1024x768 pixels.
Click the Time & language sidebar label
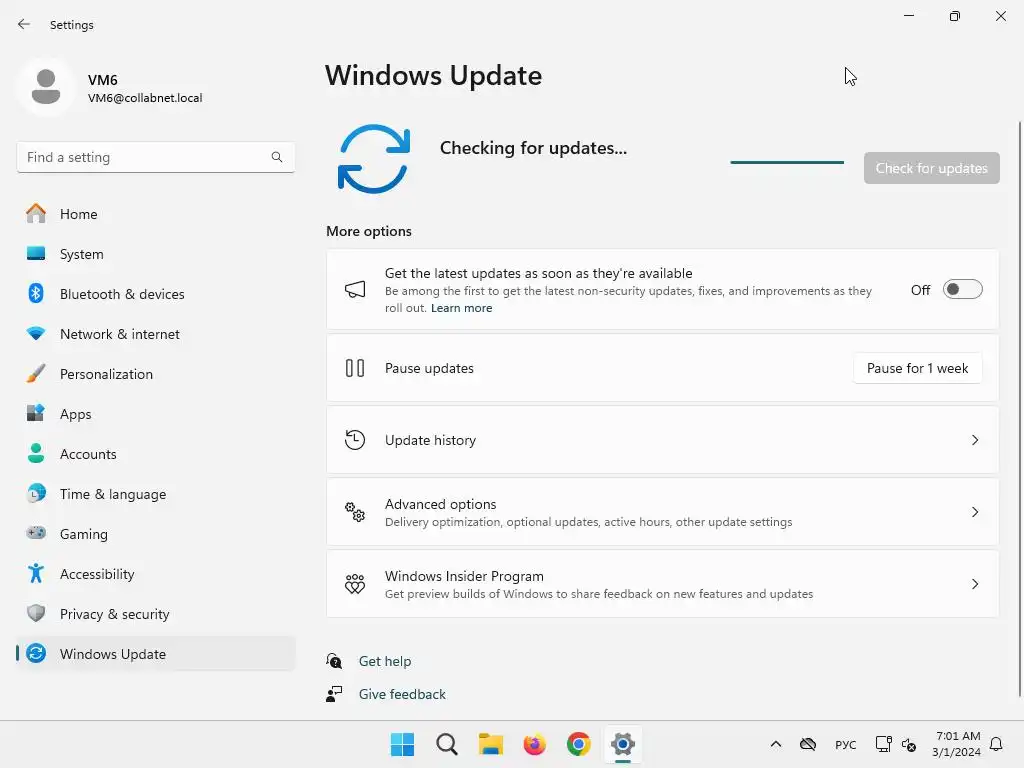[113, 494]
